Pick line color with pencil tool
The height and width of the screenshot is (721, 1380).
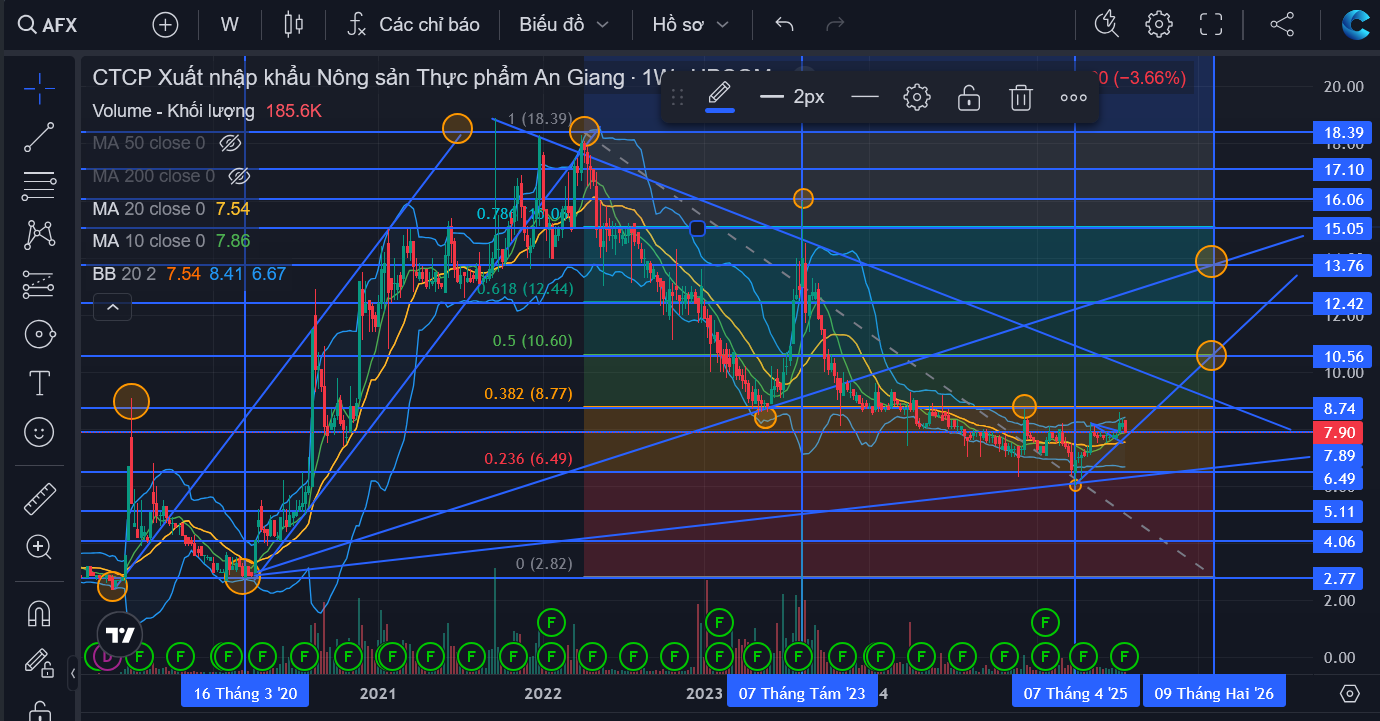[719, 97]
